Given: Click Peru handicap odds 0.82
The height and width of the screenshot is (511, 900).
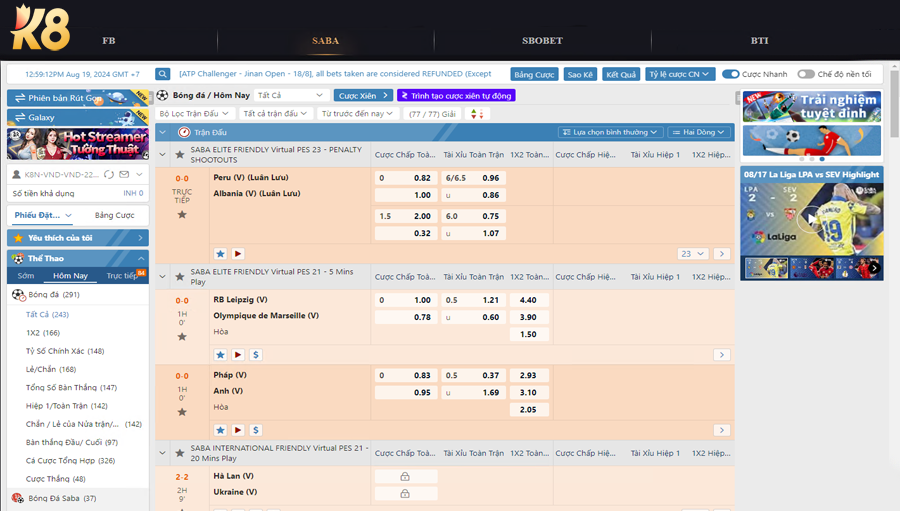Looking at the screenshot, I should 406,178.
